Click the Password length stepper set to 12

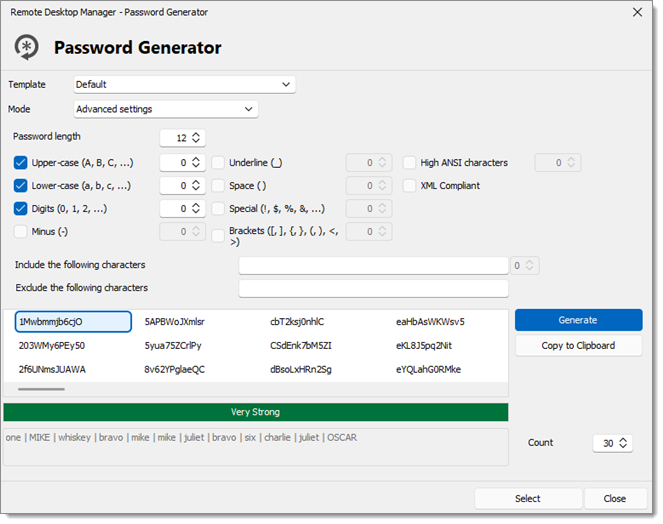tap(182, 138)
